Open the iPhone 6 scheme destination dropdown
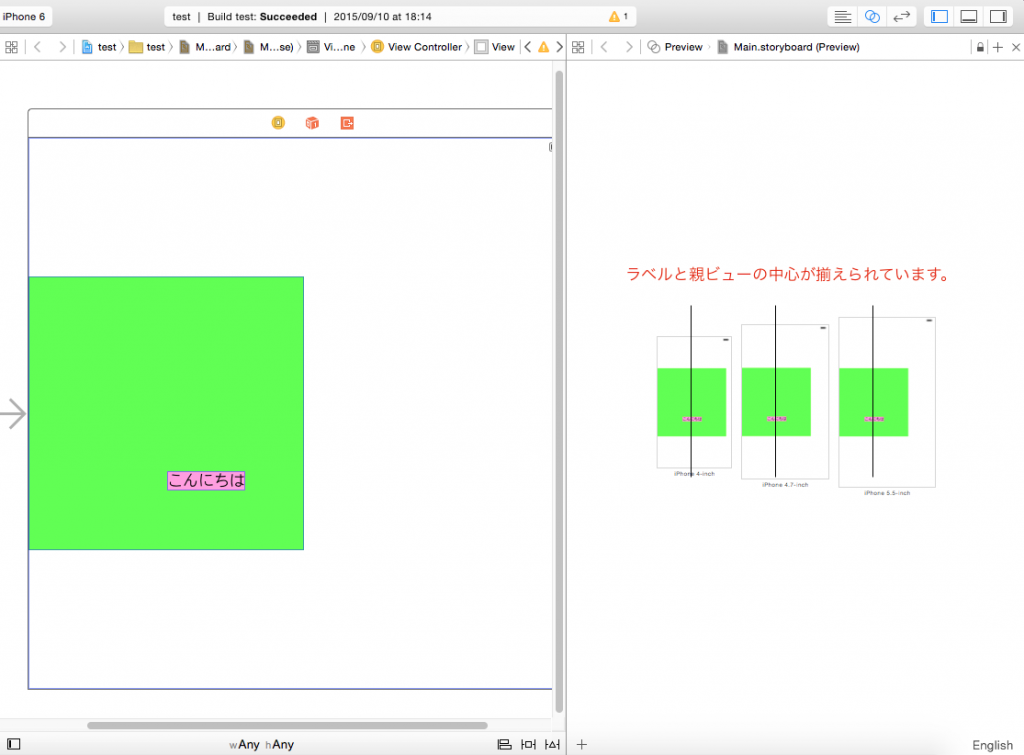This screenshot has height=755, width=1024. tap(25, 17)
